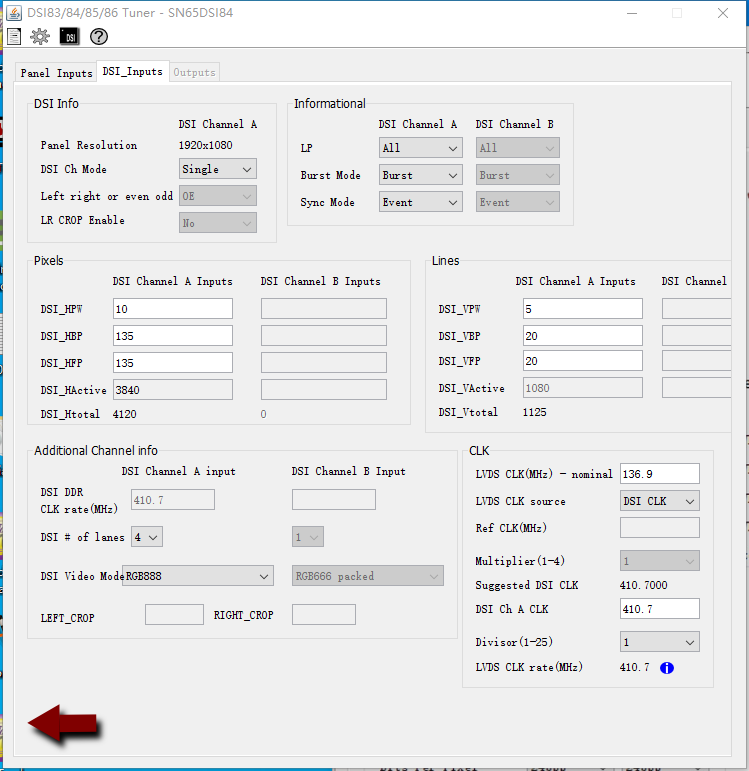The width and height of the screenshot is (749, 771).
Task: Click the document file toolbar icon
Action: 14,36
